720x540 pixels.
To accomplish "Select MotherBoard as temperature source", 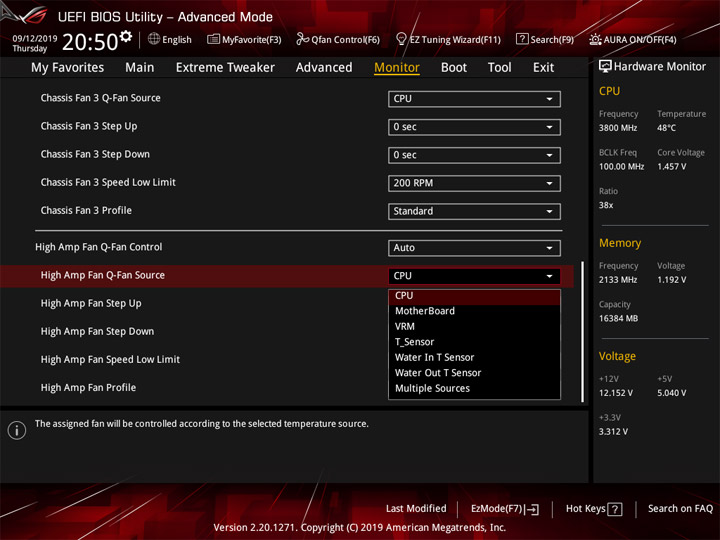I will 474,311.
